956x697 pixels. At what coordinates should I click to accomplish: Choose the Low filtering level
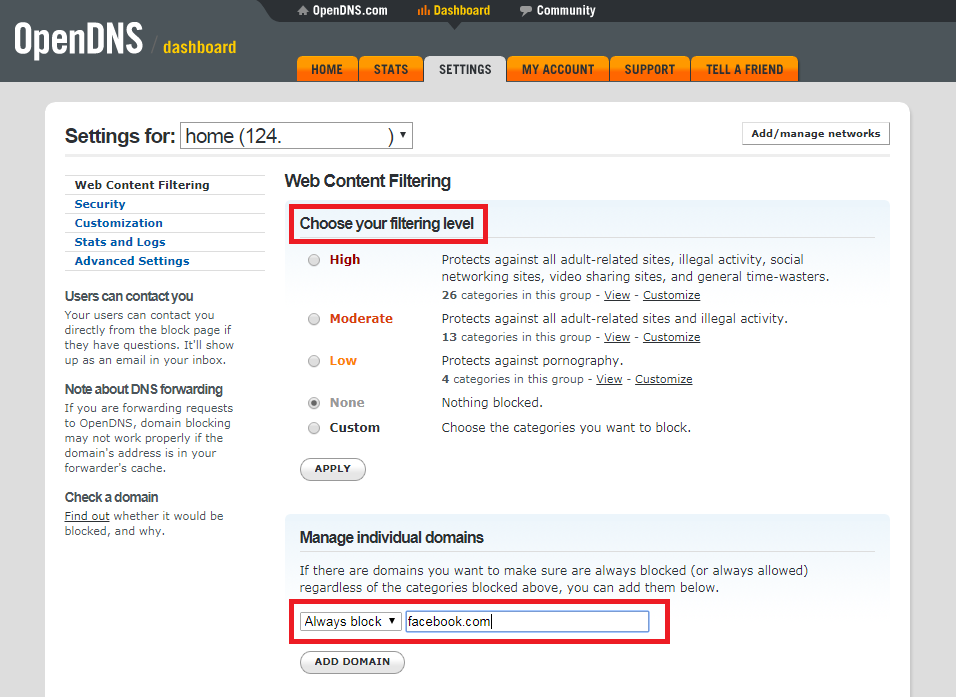pos(314,361)
